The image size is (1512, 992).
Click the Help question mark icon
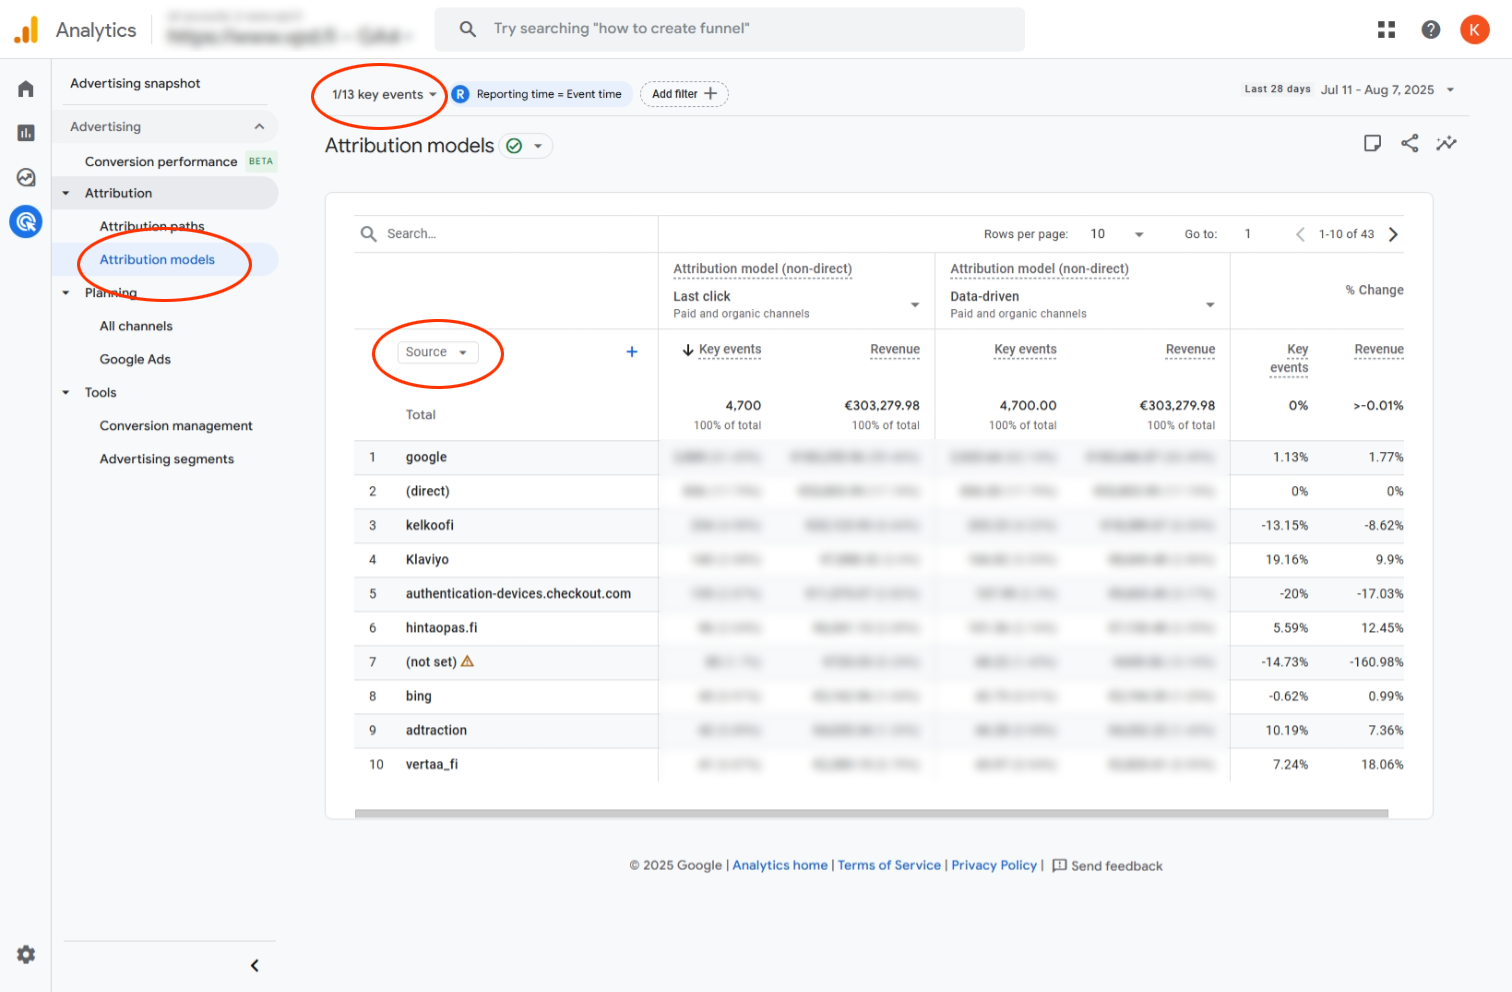(1431, 29)
